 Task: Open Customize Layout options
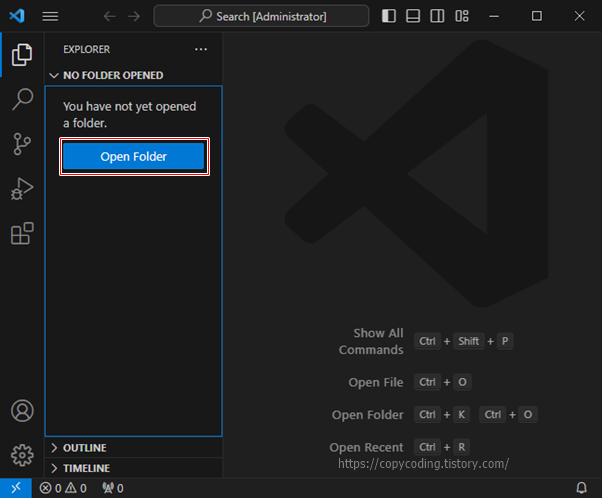[462, 16]
